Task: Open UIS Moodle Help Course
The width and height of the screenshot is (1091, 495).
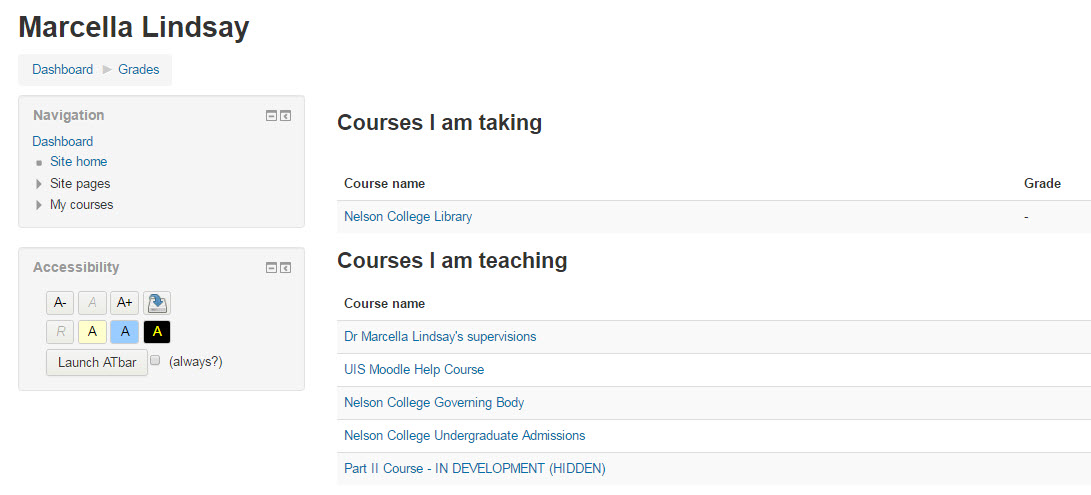Action: point(414,370)
